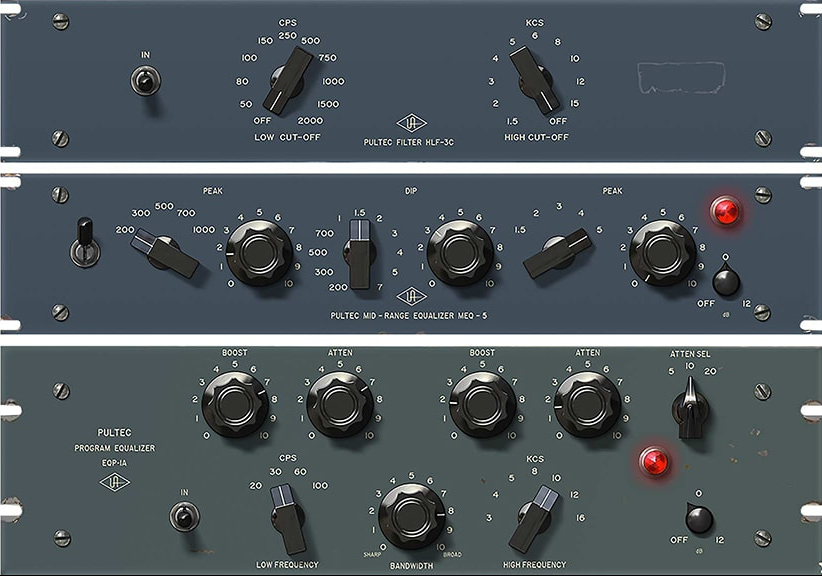
Task: Click the SHARP bandwidth label
Action: point(372,555)
